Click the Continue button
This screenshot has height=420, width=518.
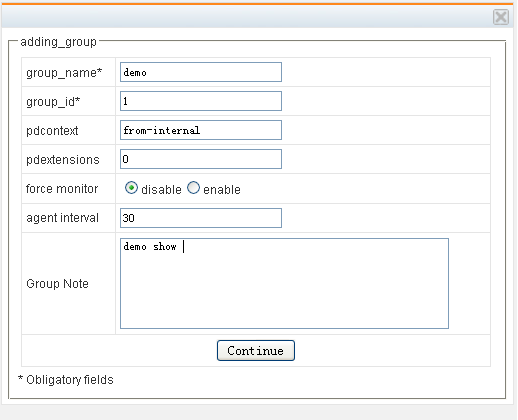(x=256, y=350)
